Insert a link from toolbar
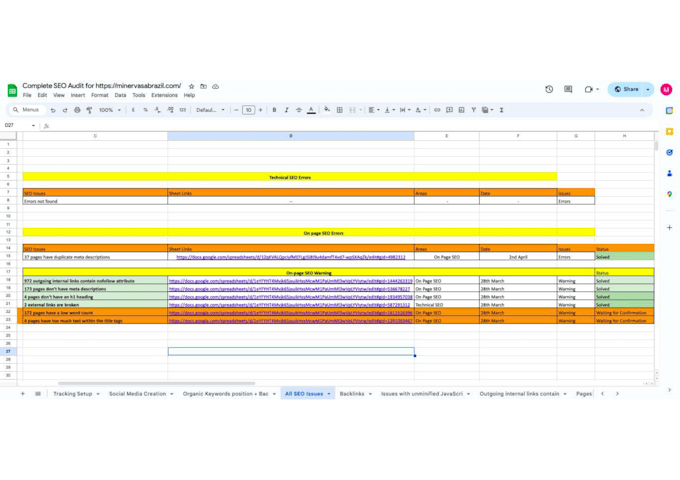The height and width of the screenshot is (480, 680). (x=437, y=110)
